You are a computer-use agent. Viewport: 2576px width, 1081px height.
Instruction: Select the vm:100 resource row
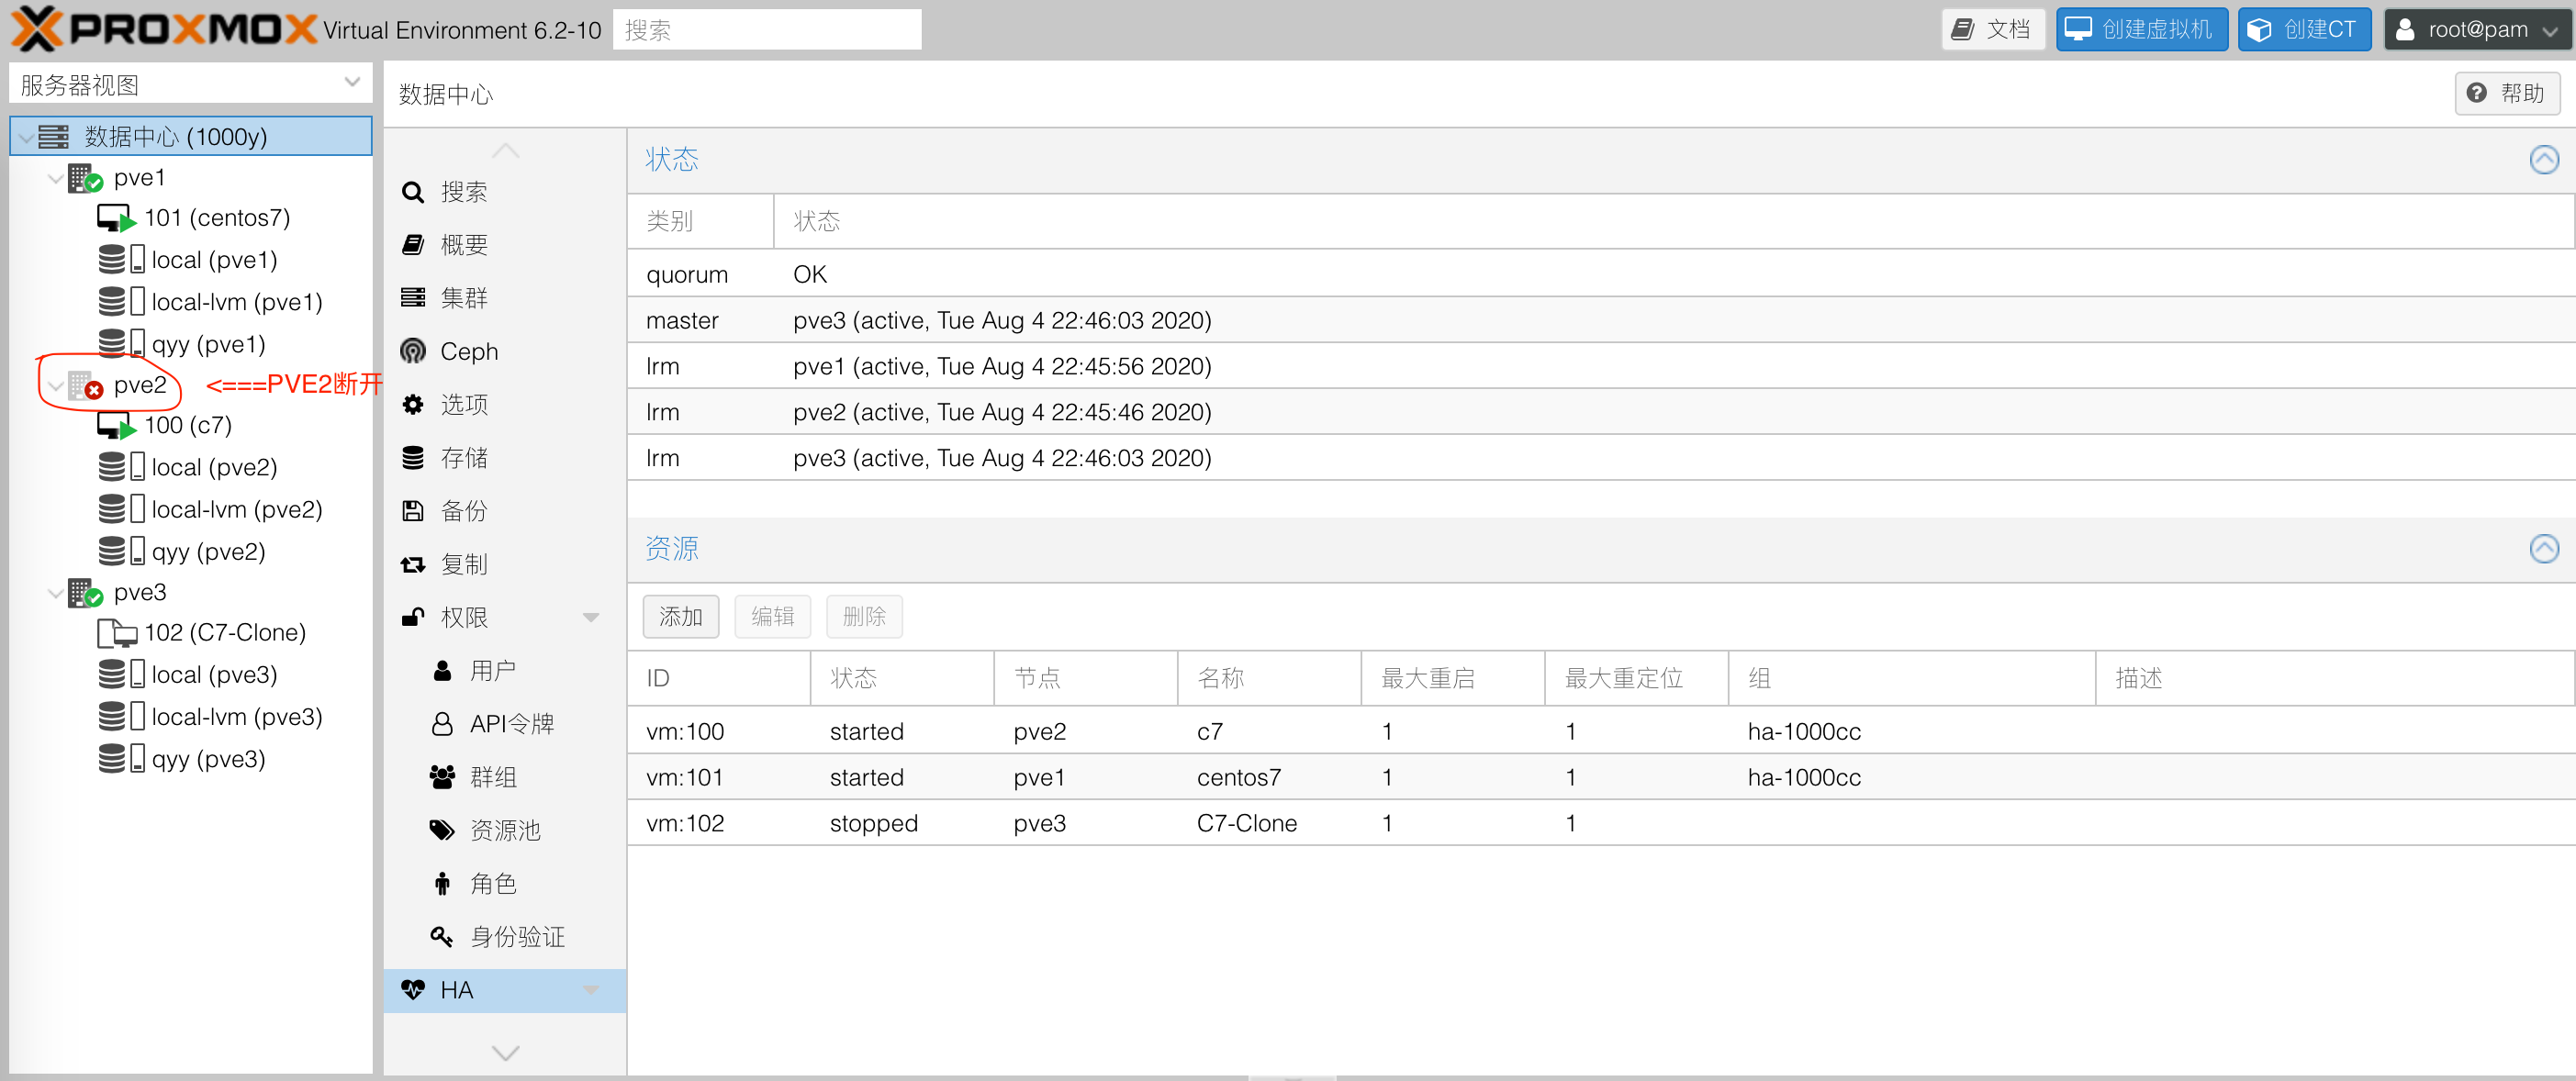pos(1600,731)
